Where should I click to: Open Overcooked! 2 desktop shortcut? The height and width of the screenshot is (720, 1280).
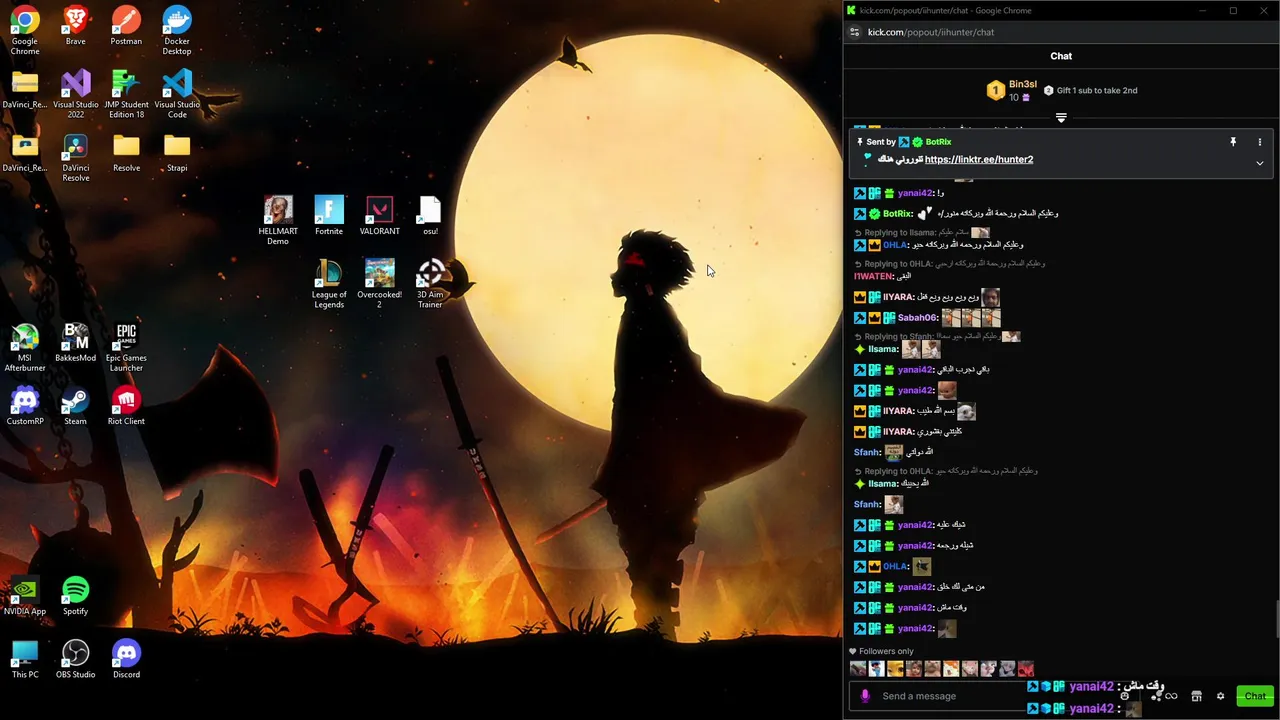379,284
